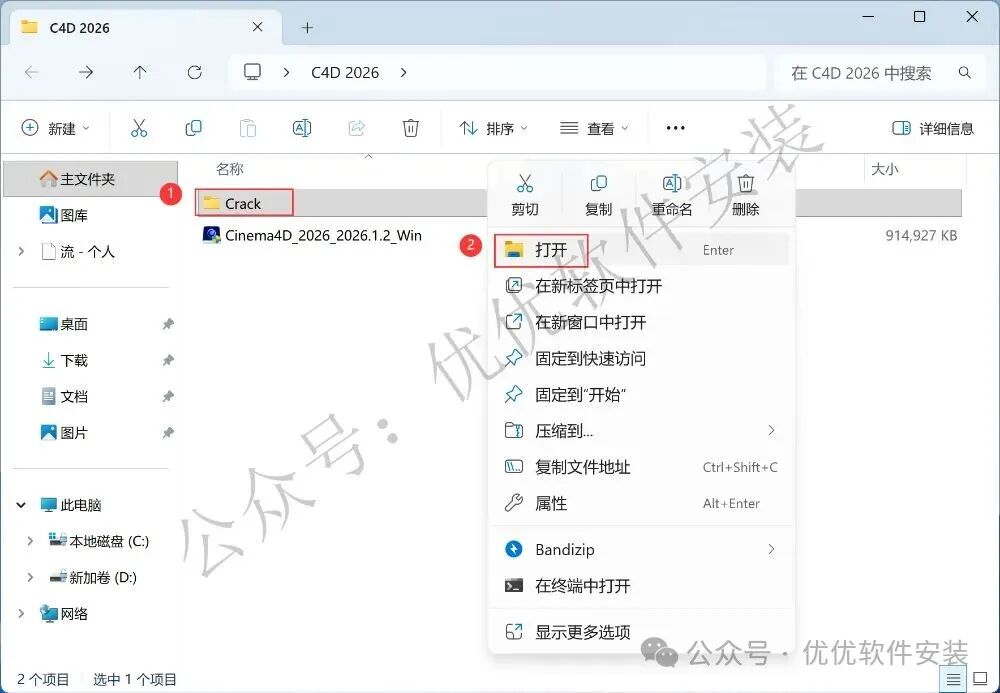Image resolution: width=1000 pixels, height=693 pixels.
Task: Refresh the current folder
Action: click(x=195, y=72)
